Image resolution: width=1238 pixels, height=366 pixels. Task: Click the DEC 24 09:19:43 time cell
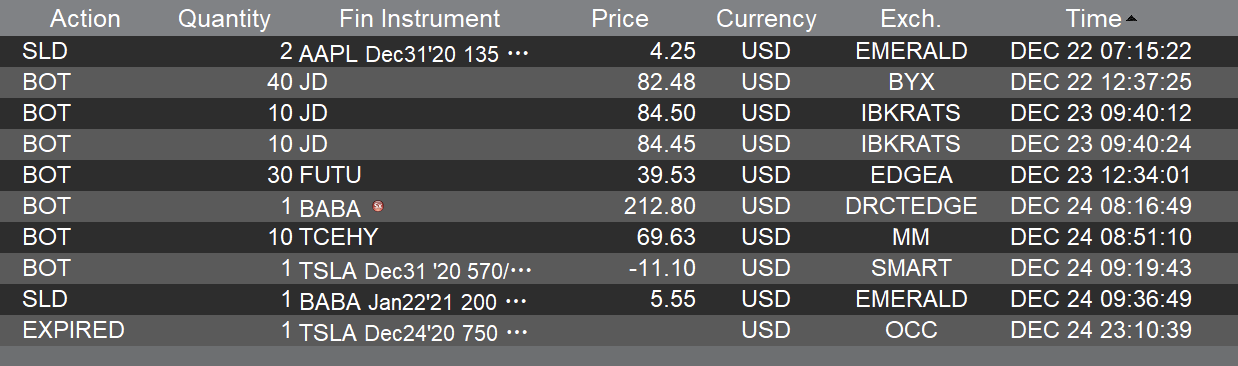(x=1101, y=269)
